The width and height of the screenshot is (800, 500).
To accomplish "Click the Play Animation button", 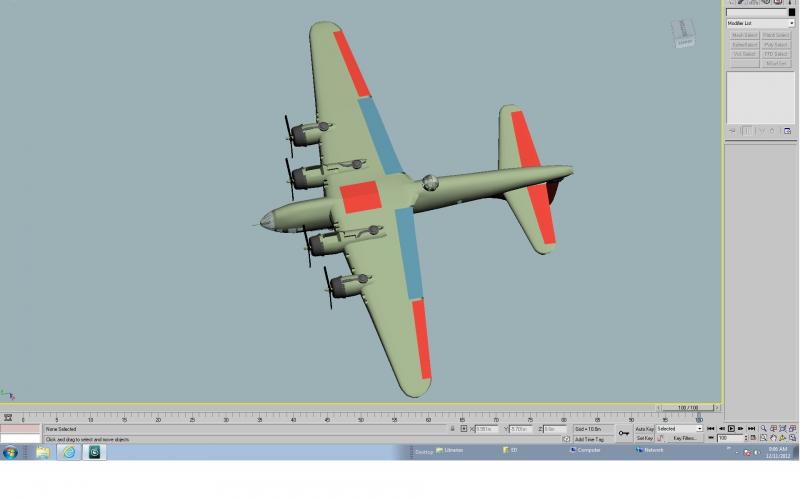I will (731, 429).
